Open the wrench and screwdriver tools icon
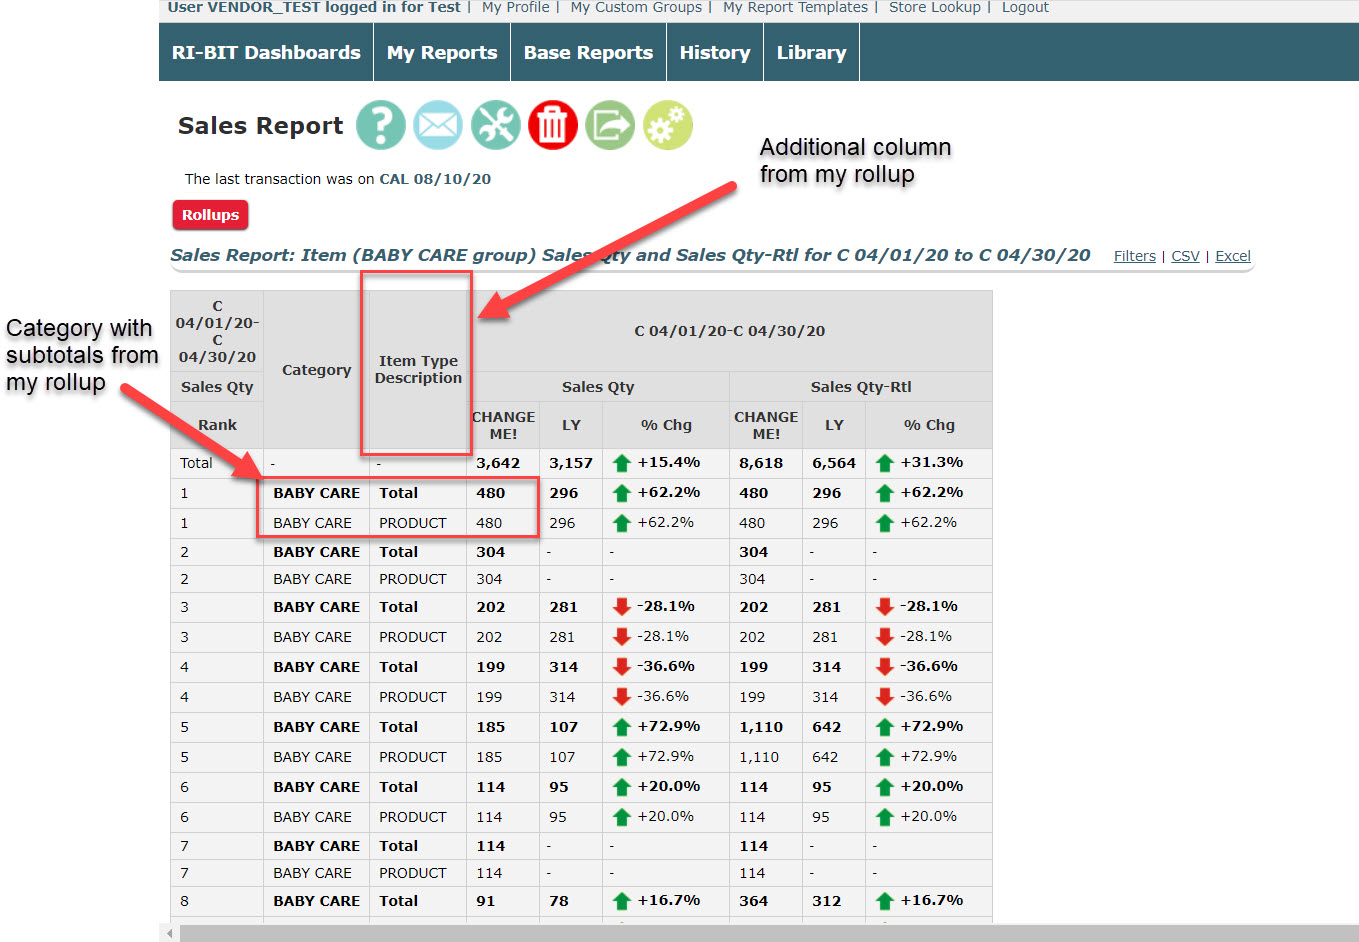1359x942 pixels. click(496, 126)
